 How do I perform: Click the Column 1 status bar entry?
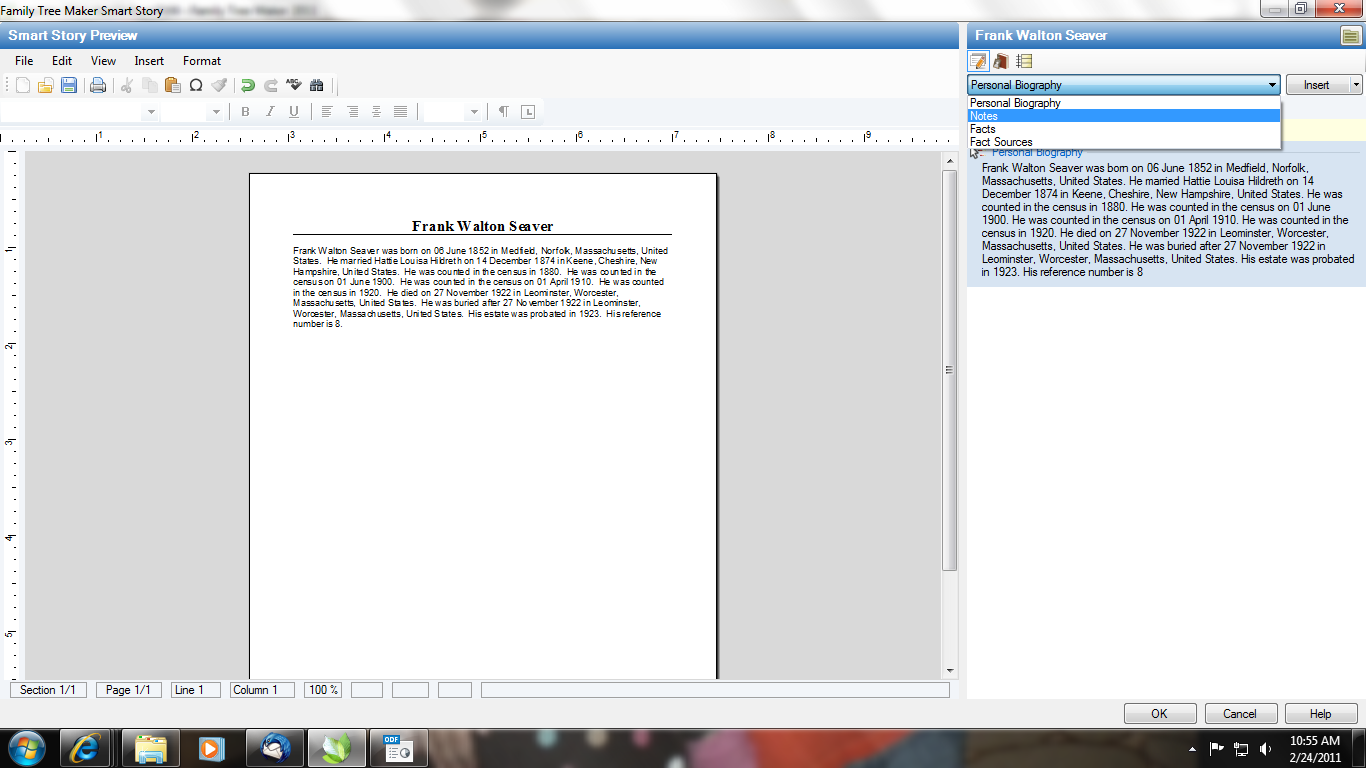coord(262,690)
